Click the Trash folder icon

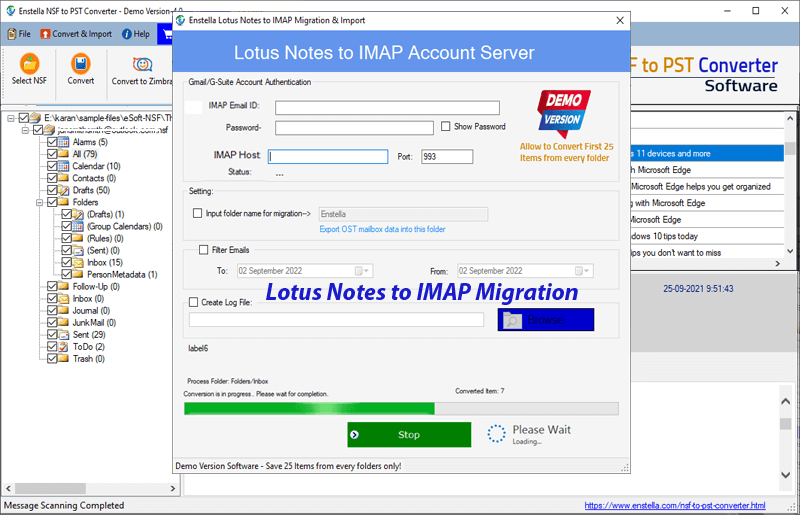(63, 359)
